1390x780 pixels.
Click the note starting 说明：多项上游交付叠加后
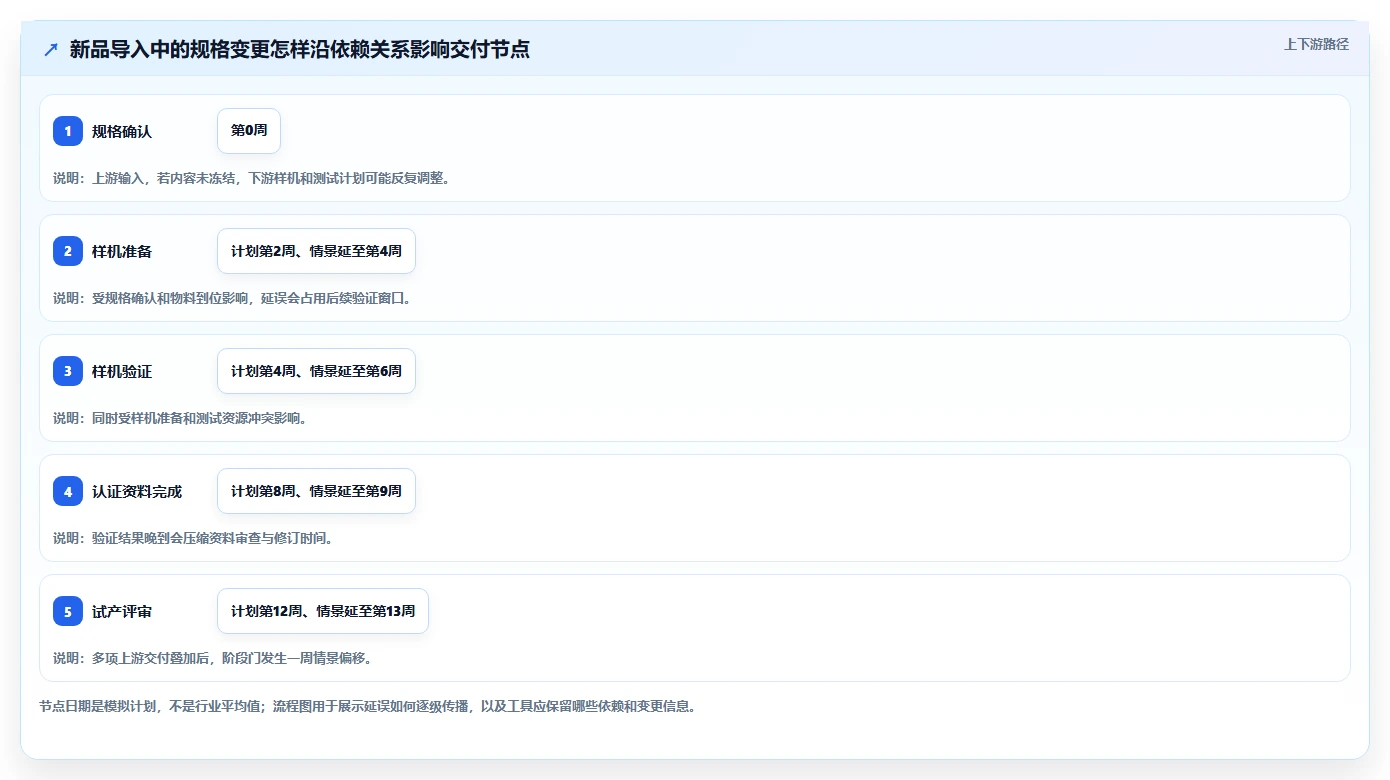pyautogui.click(x=212, y=658)
